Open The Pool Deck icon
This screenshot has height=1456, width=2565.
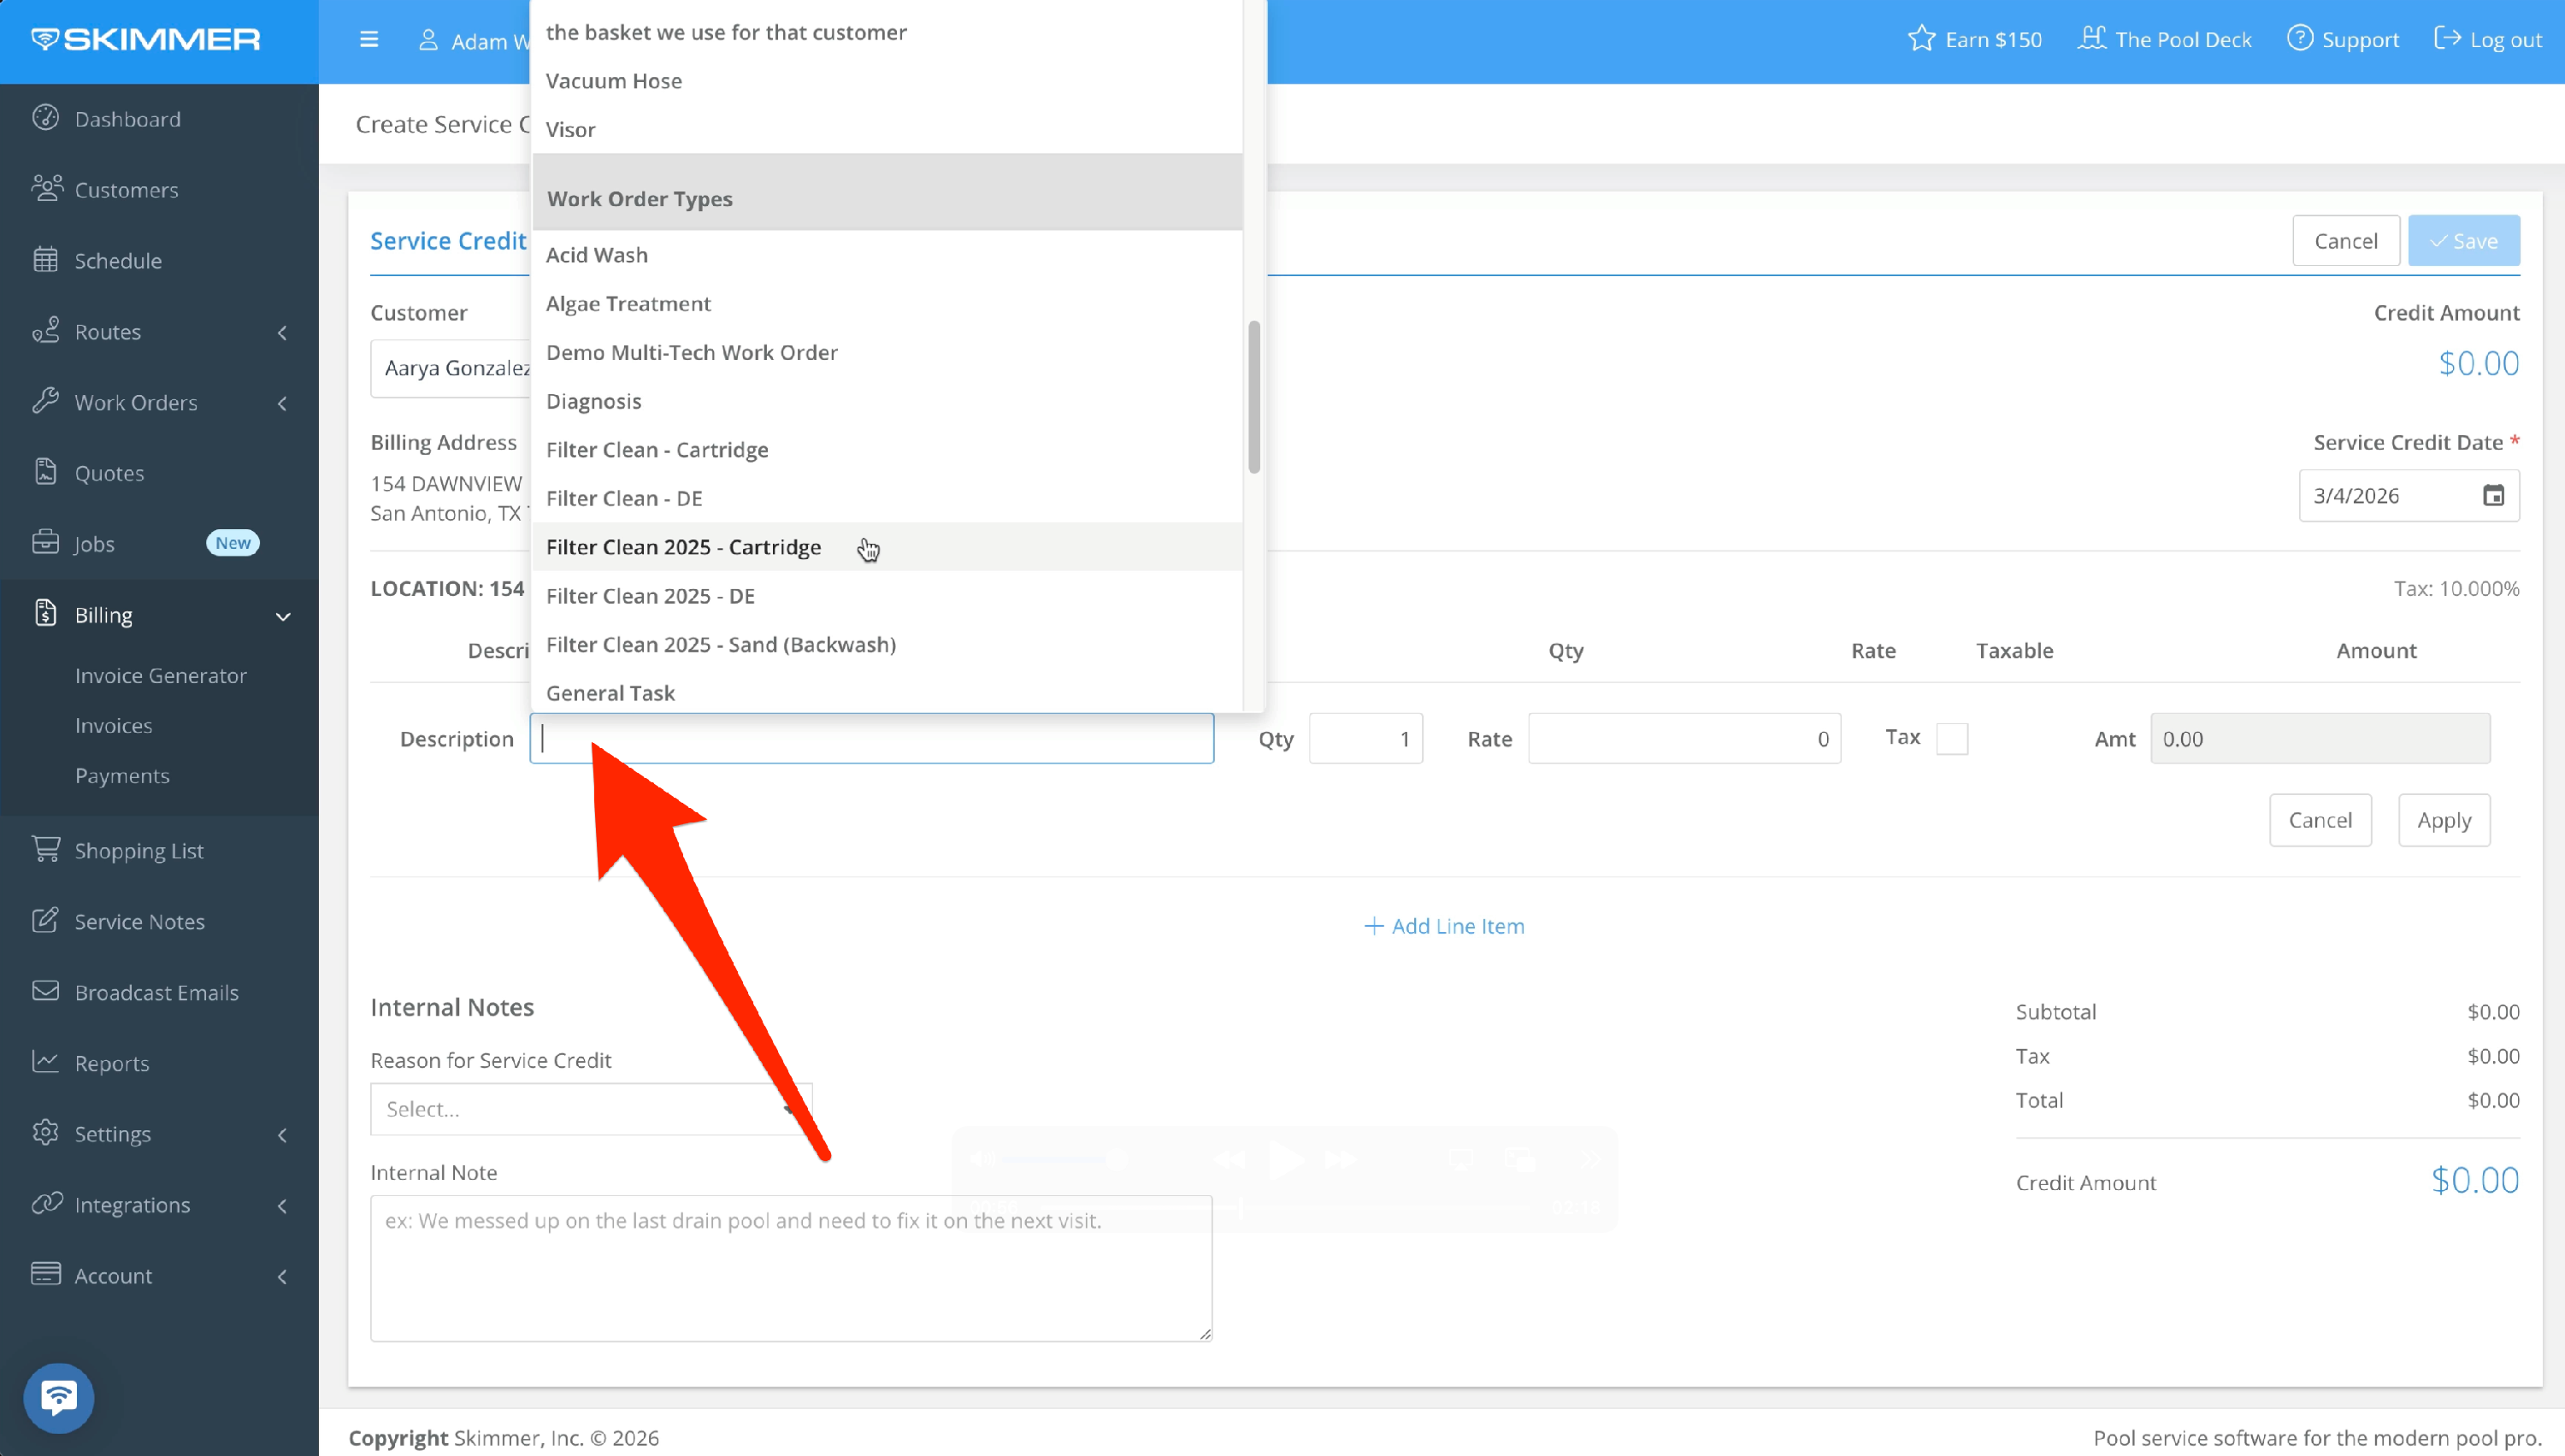click(2091, 39)
